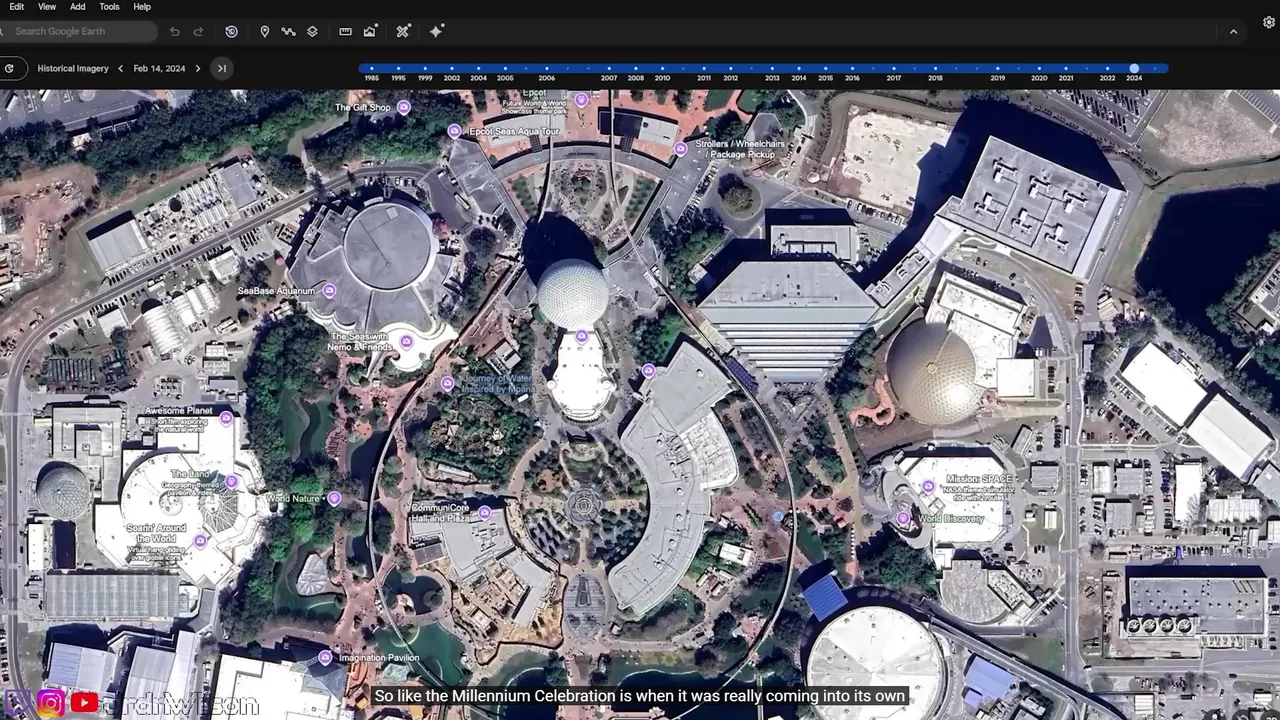Jump timeline to 2021
Screen dimensions: 1280x720
[x=1066, y=77]
